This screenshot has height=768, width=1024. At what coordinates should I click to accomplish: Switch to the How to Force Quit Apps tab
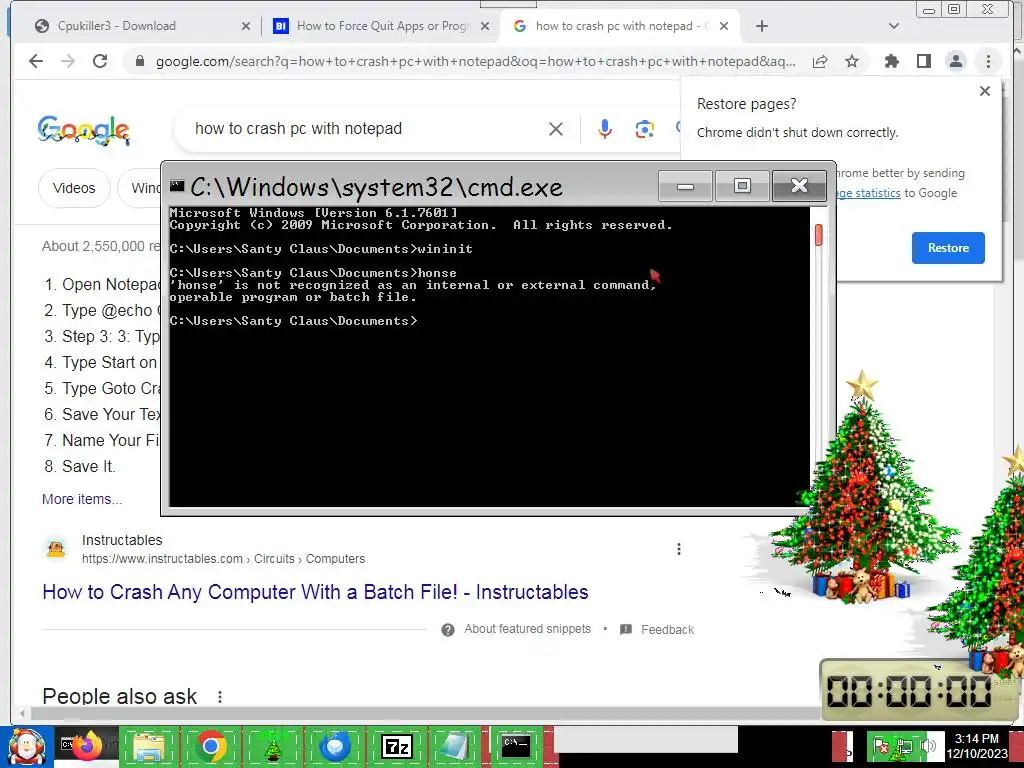coord(383,26)
